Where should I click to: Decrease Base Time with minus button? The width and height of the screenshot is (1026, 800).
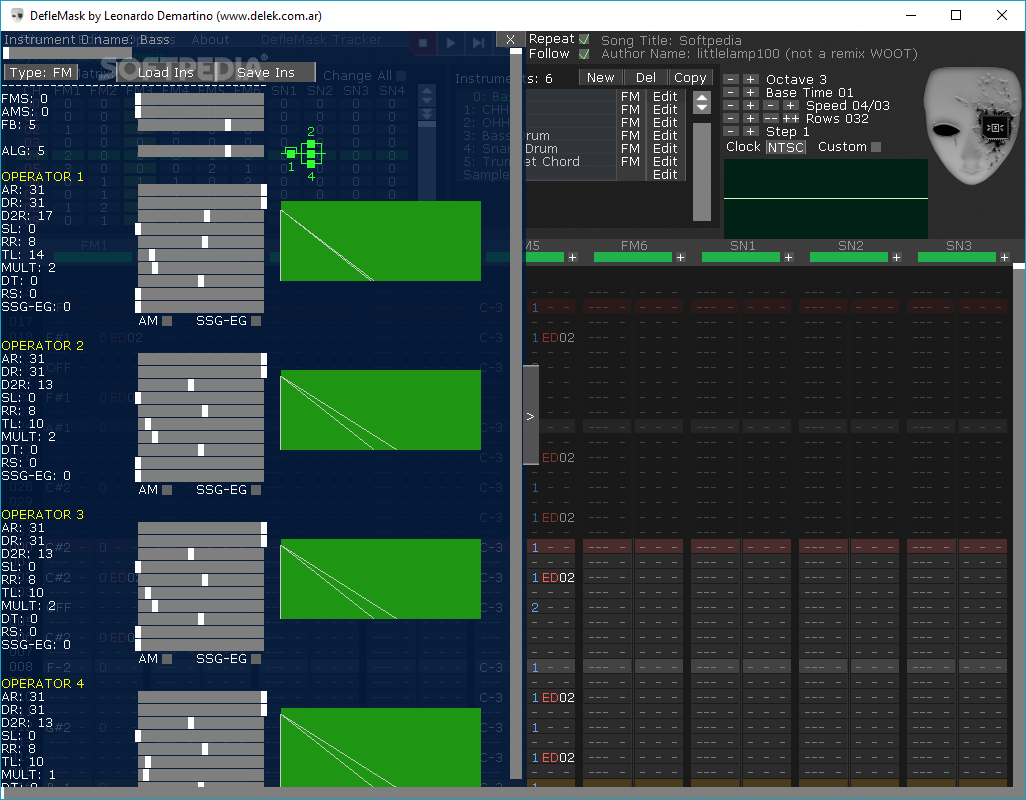click(731, 92)
